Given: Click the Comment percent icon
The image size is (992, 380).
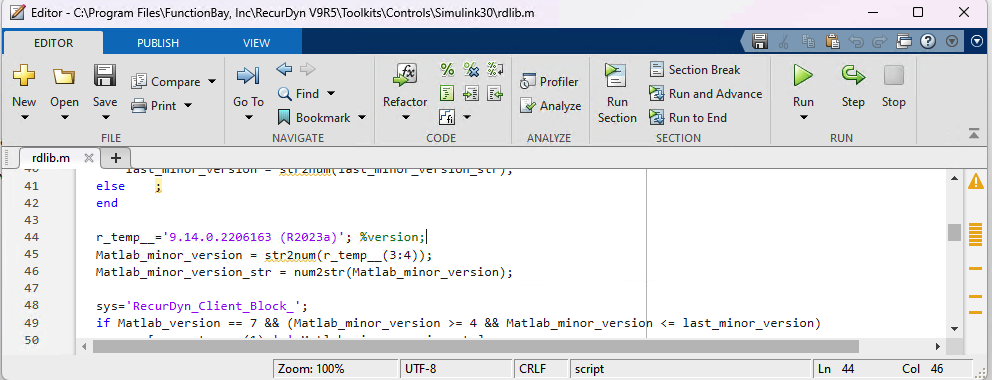Looking at the screenshot, I should 447,70.
